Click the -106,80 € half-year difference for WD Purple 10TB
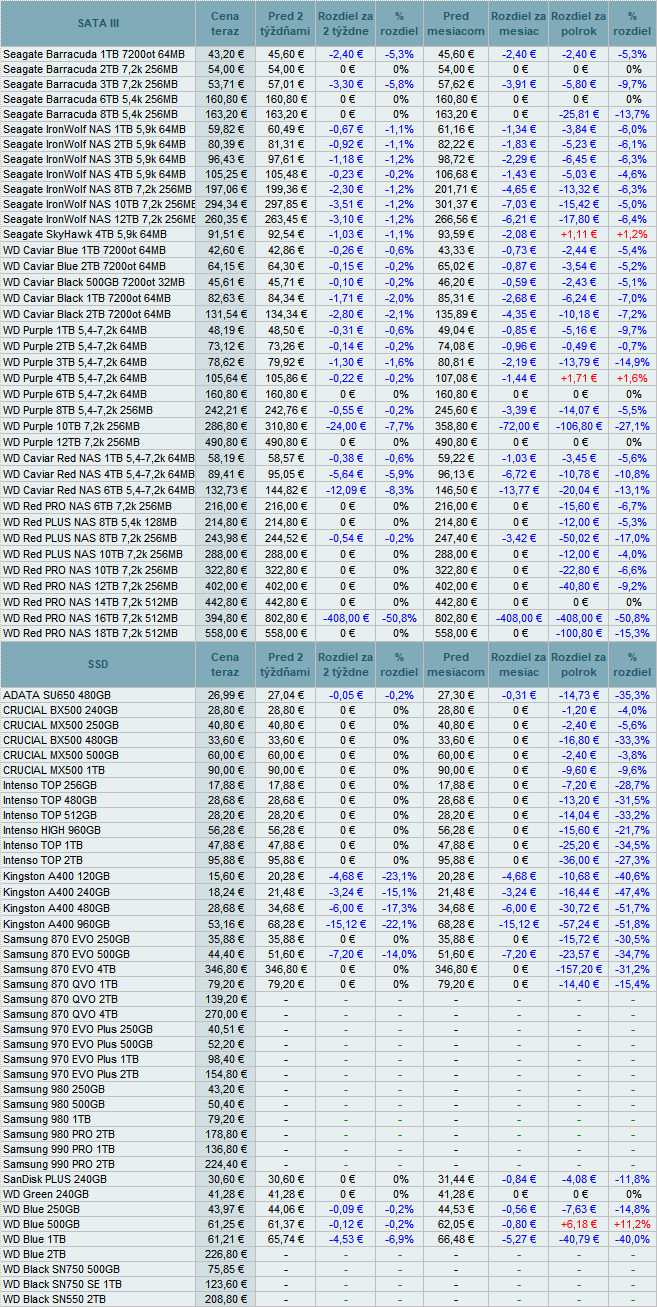The height and width of the screenshot is (1307, 657). [578, 425]
